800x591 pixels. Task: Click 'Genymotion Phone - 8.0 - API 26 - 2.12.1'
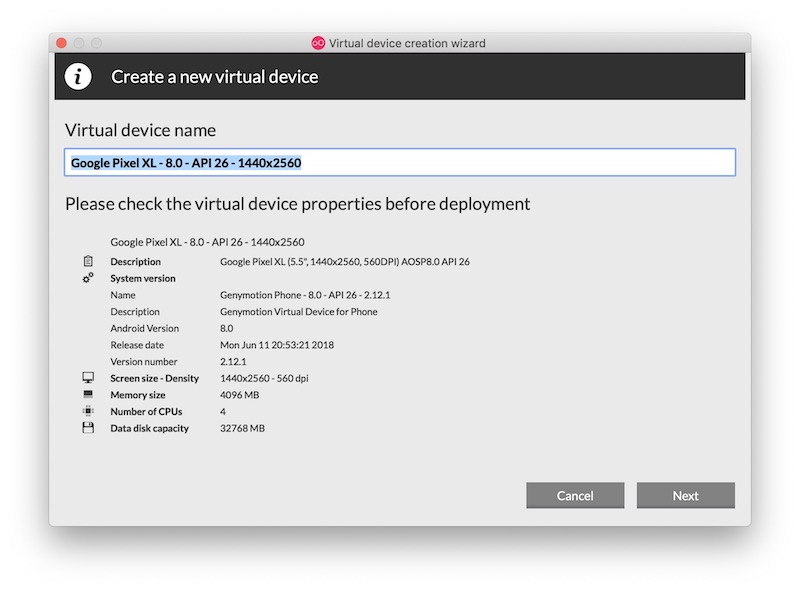point(305,295)
